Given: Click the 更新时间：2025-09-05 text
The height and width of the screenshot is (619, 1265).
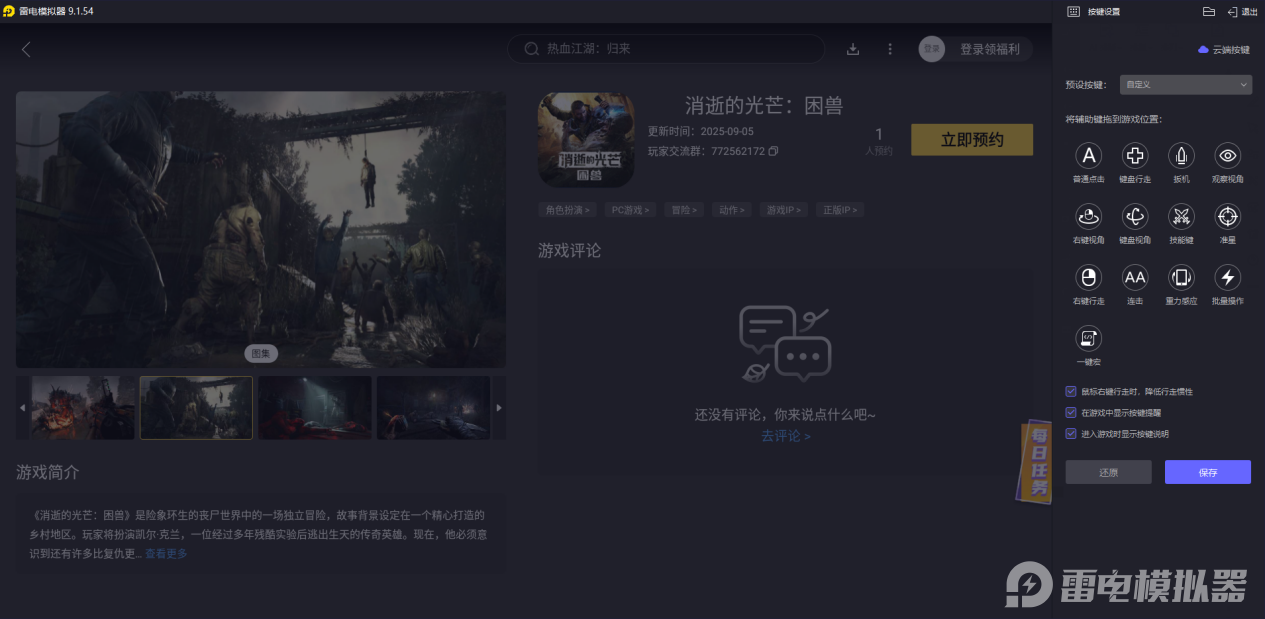Looking at the screenshot, I should (701, 132).
